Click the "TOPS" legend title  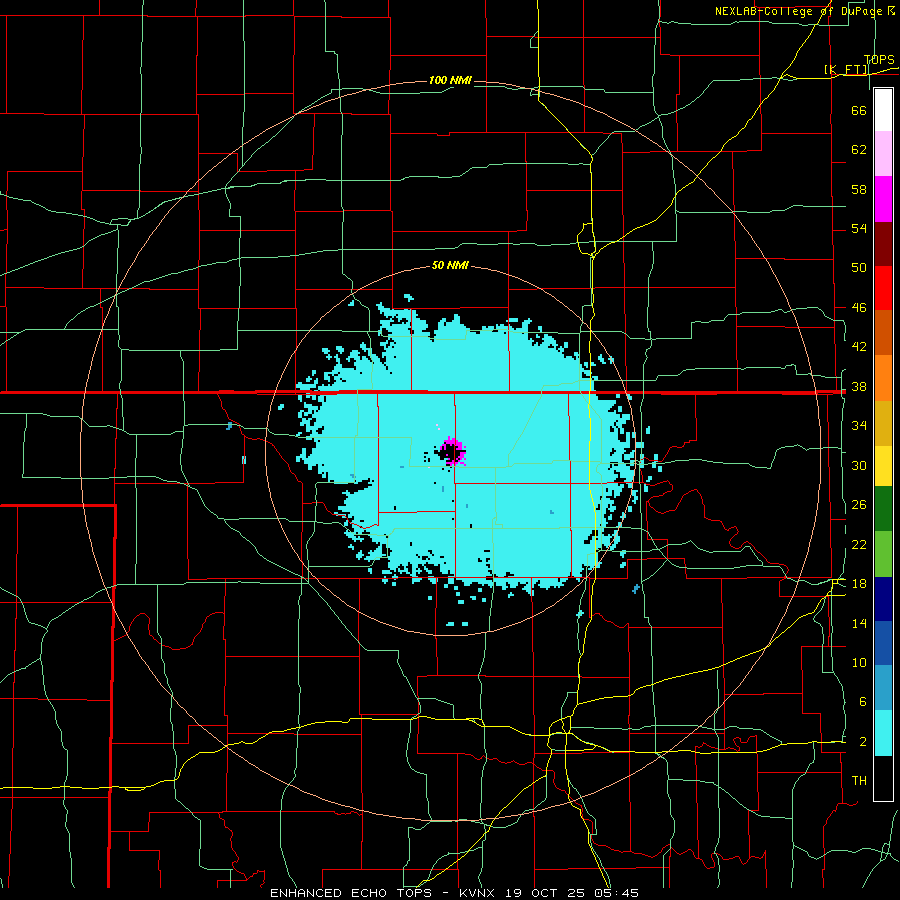[x=879, y=60]
